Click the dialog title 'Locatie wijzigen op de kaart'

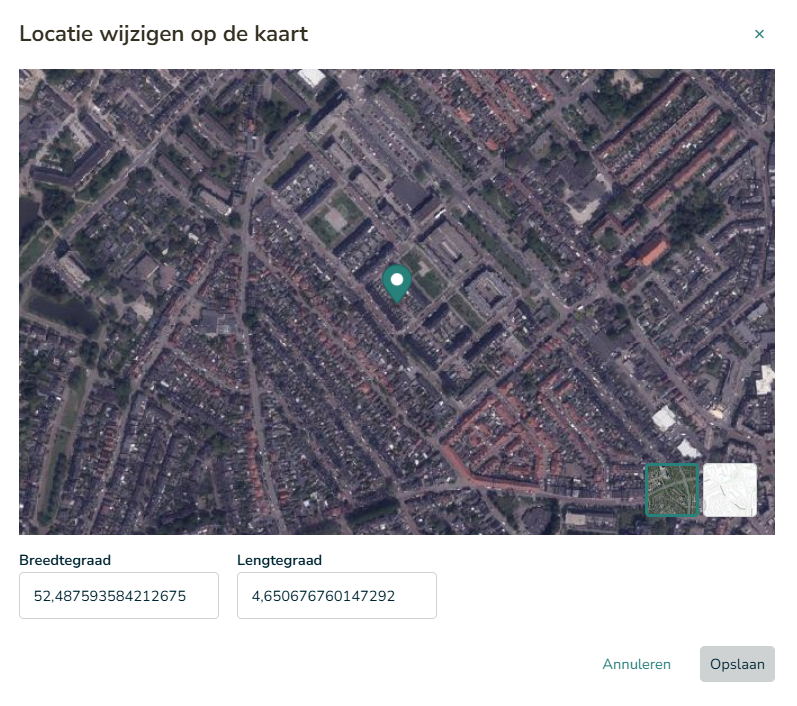pos(164,34)
